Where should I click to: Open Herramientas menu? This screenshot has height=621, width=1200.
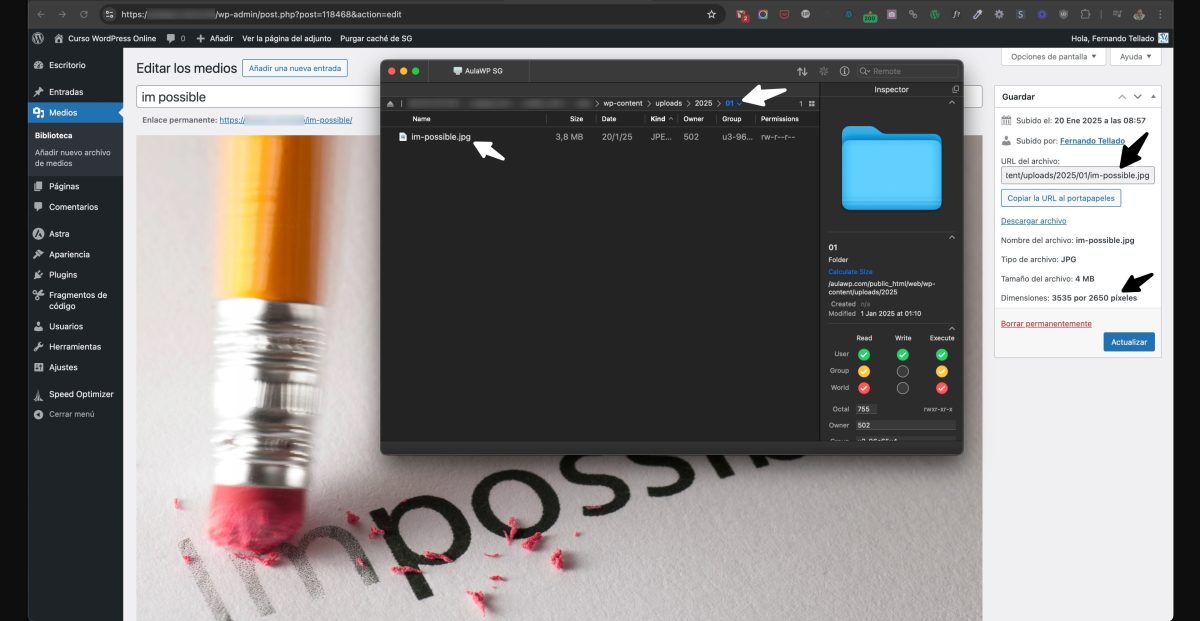pos(75,346)
